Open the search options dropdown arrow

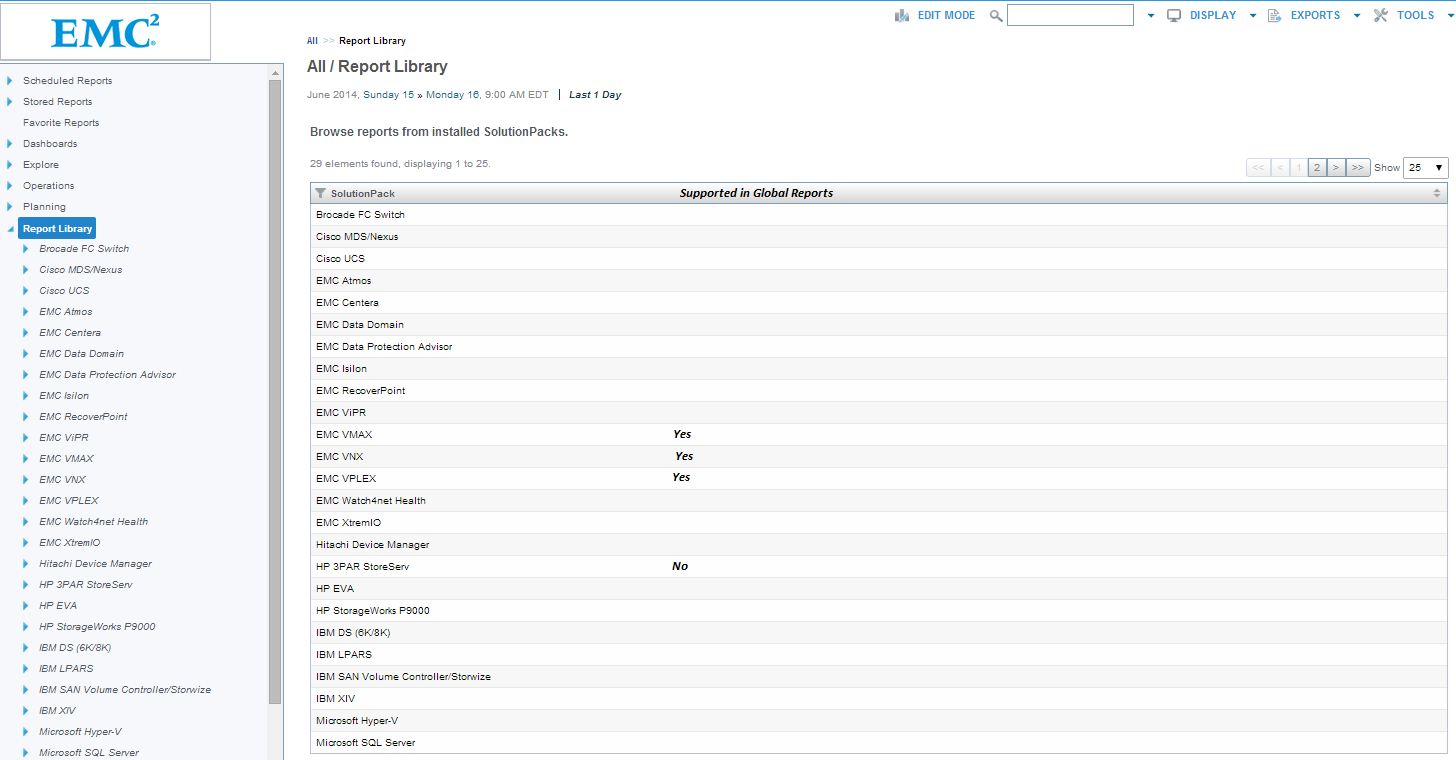[x=1151, y=16]
